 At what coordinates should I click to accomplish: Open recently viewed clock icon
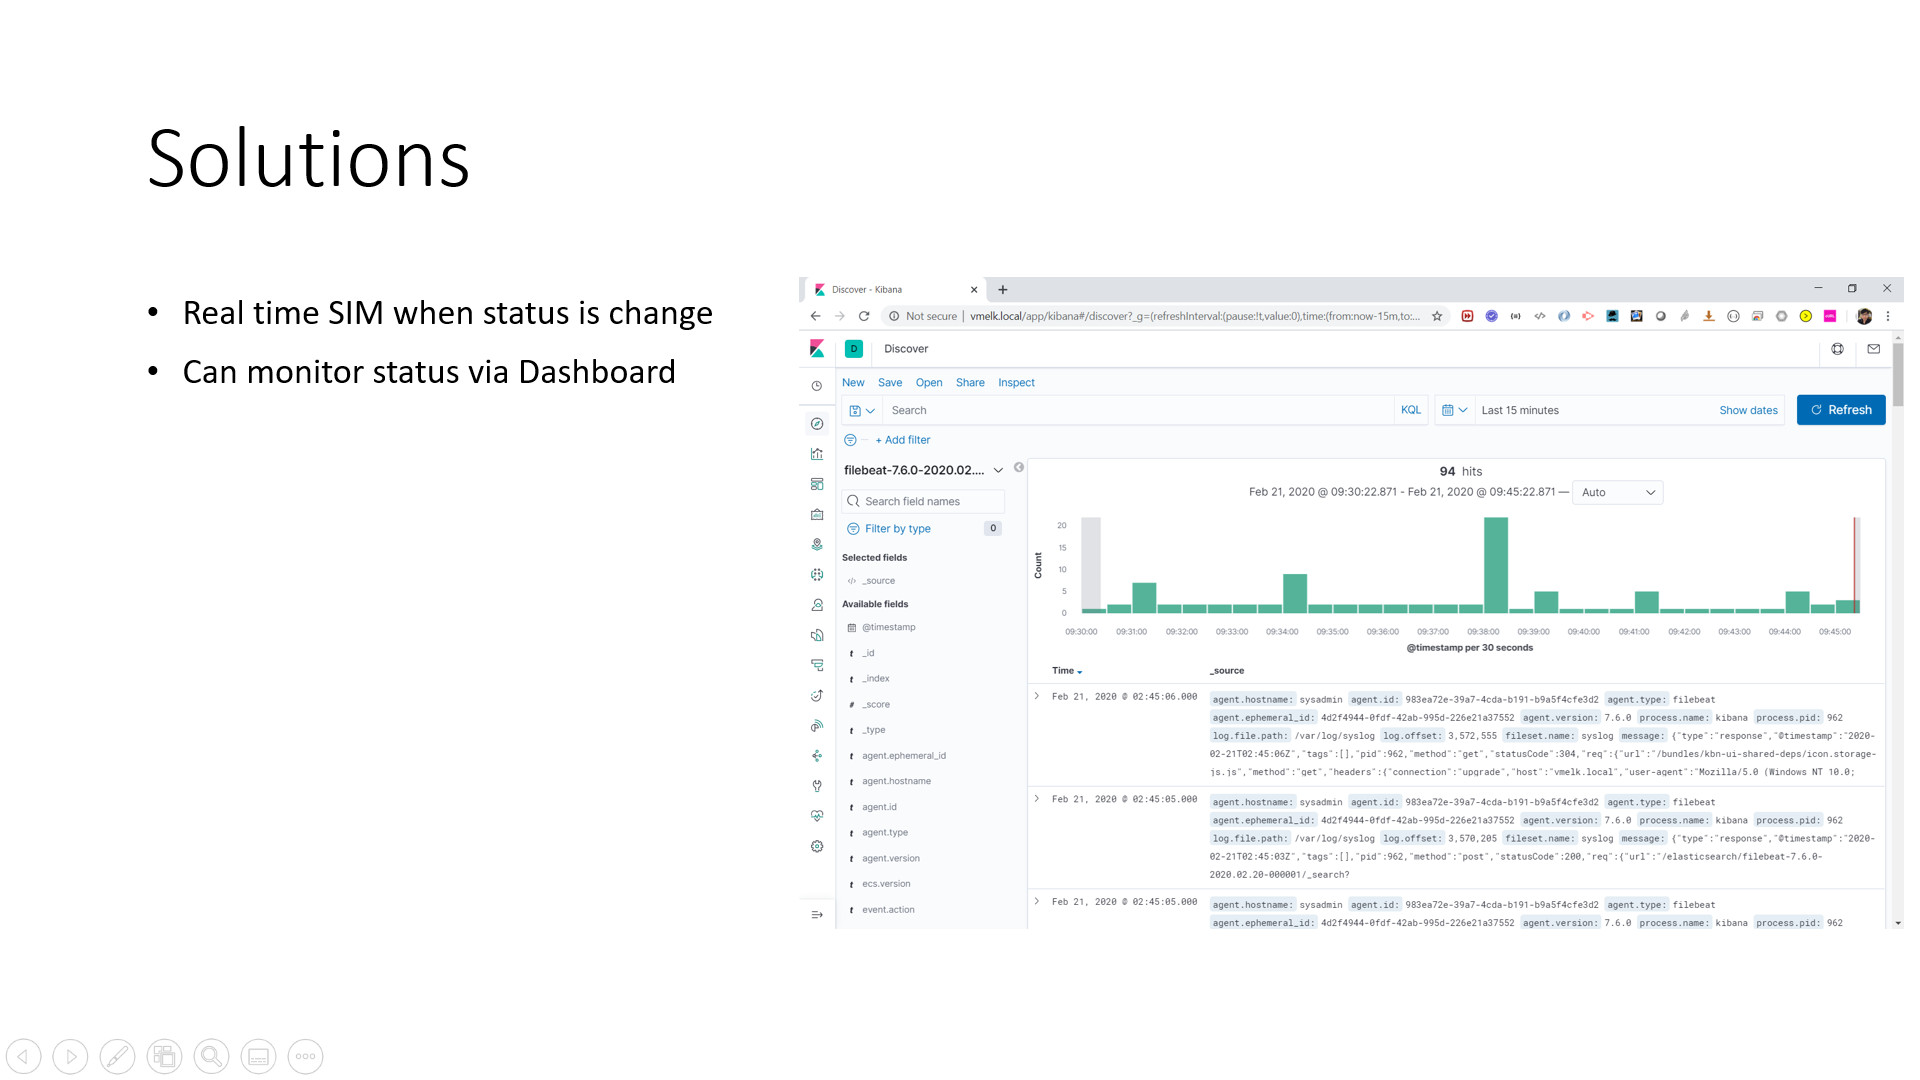tap(817, 386)
